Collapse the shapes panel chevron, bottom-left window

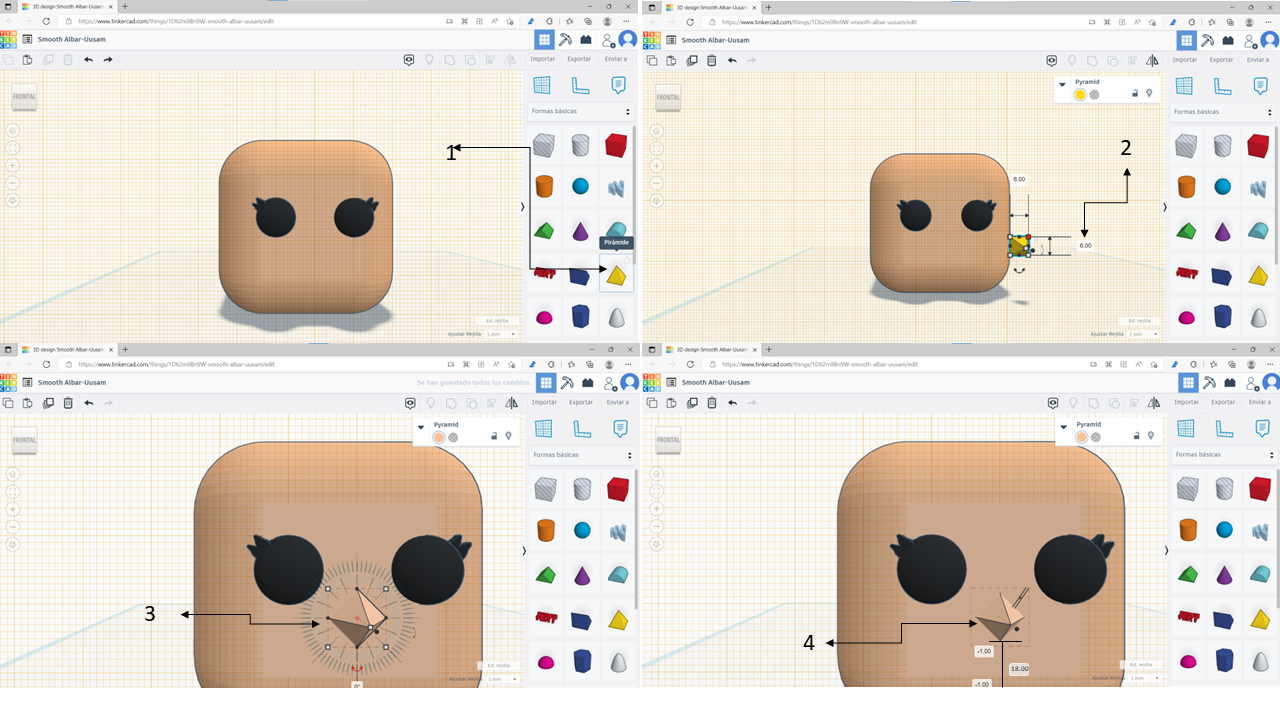[523, 550]
